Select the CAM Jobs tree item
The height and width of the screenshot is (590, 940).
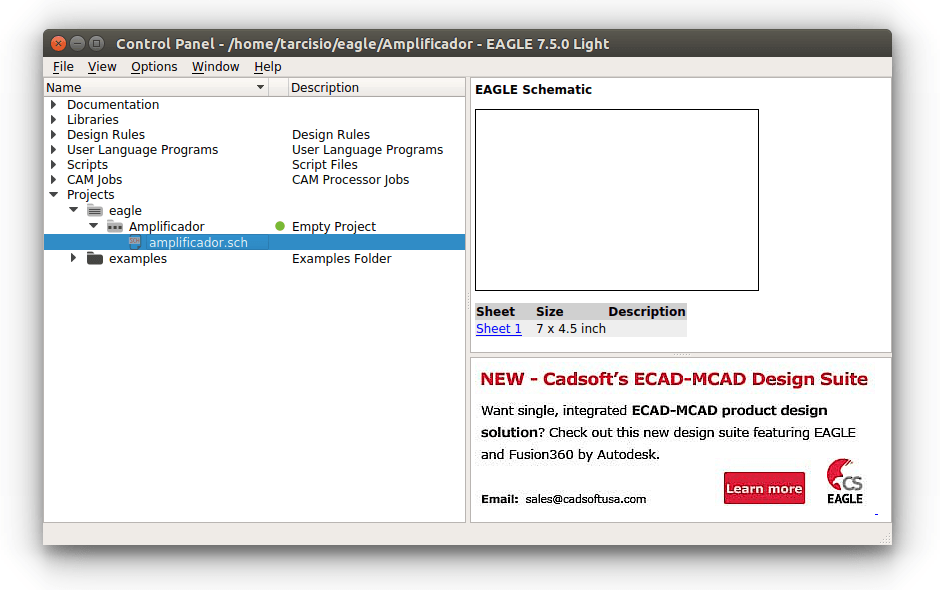(94, 180)
